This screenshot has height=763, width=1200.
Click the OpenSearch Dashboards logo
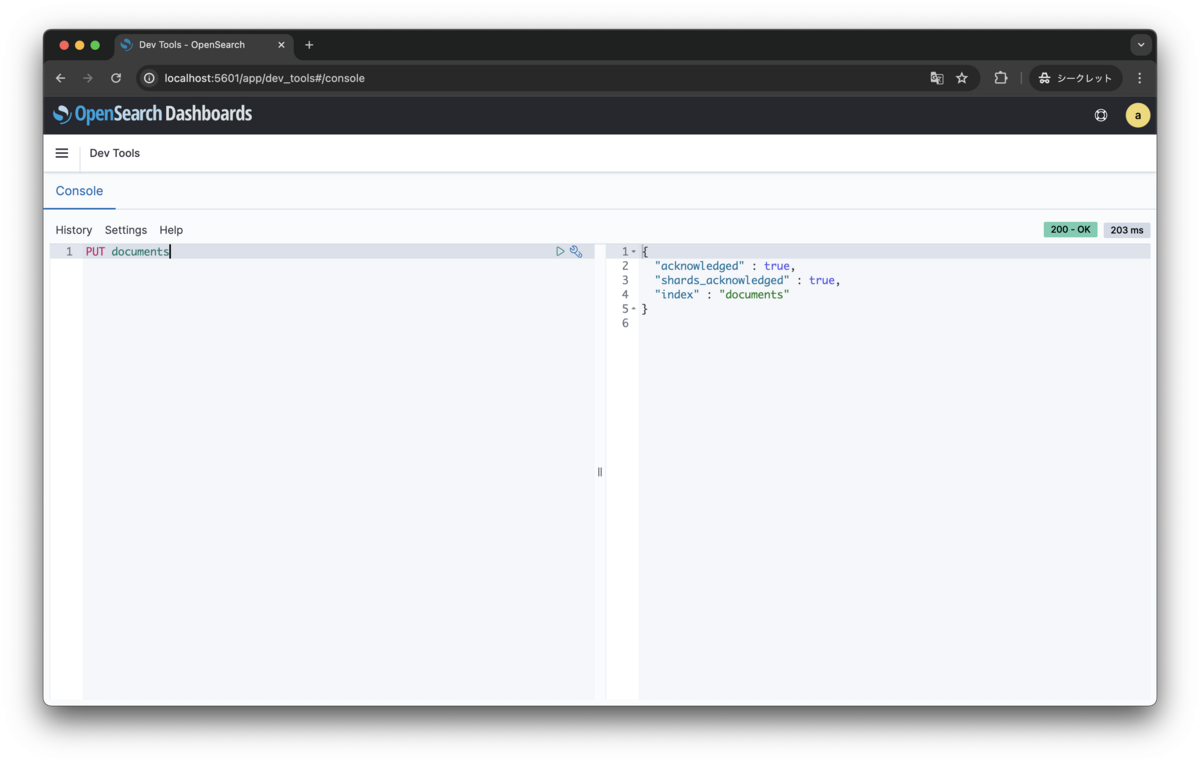click(x=152, y=114)
